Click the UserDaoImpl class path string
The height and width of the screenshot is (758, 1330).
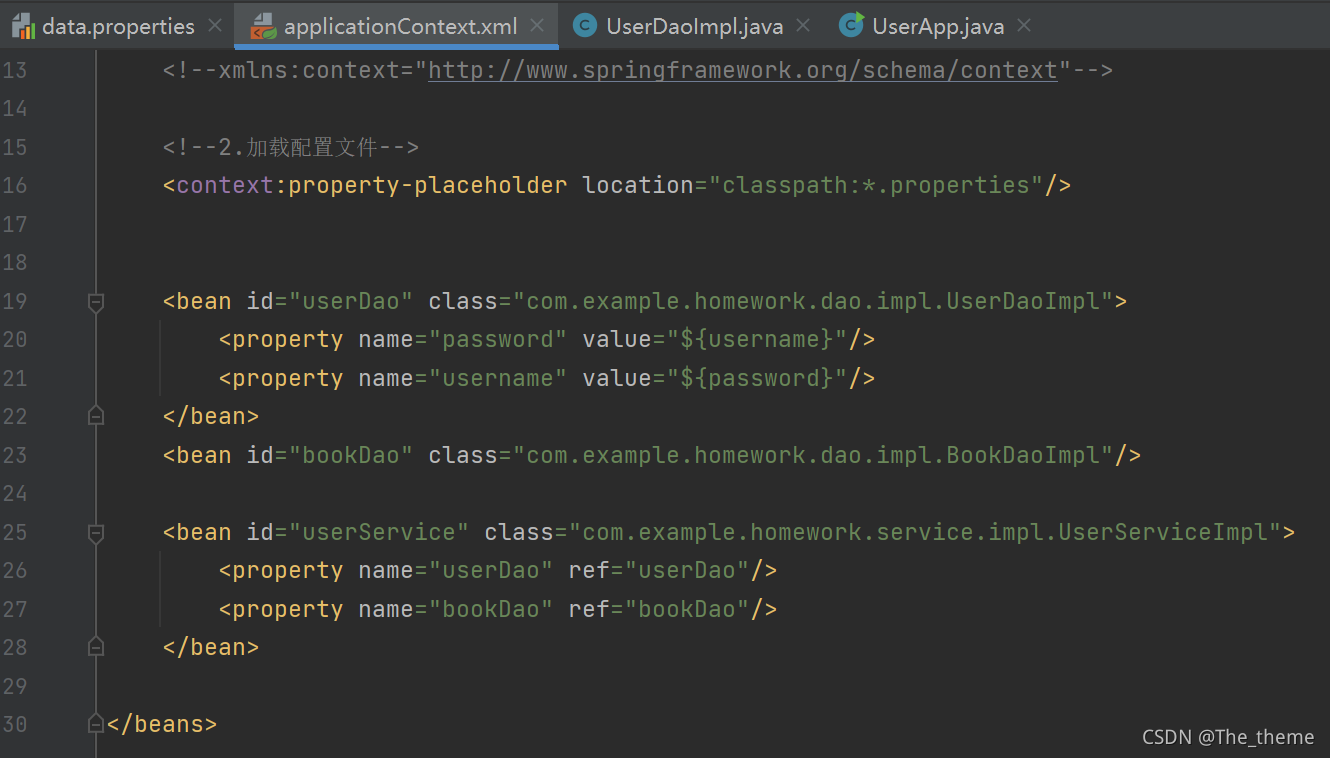pyautogui.click(x=813, y=301)
